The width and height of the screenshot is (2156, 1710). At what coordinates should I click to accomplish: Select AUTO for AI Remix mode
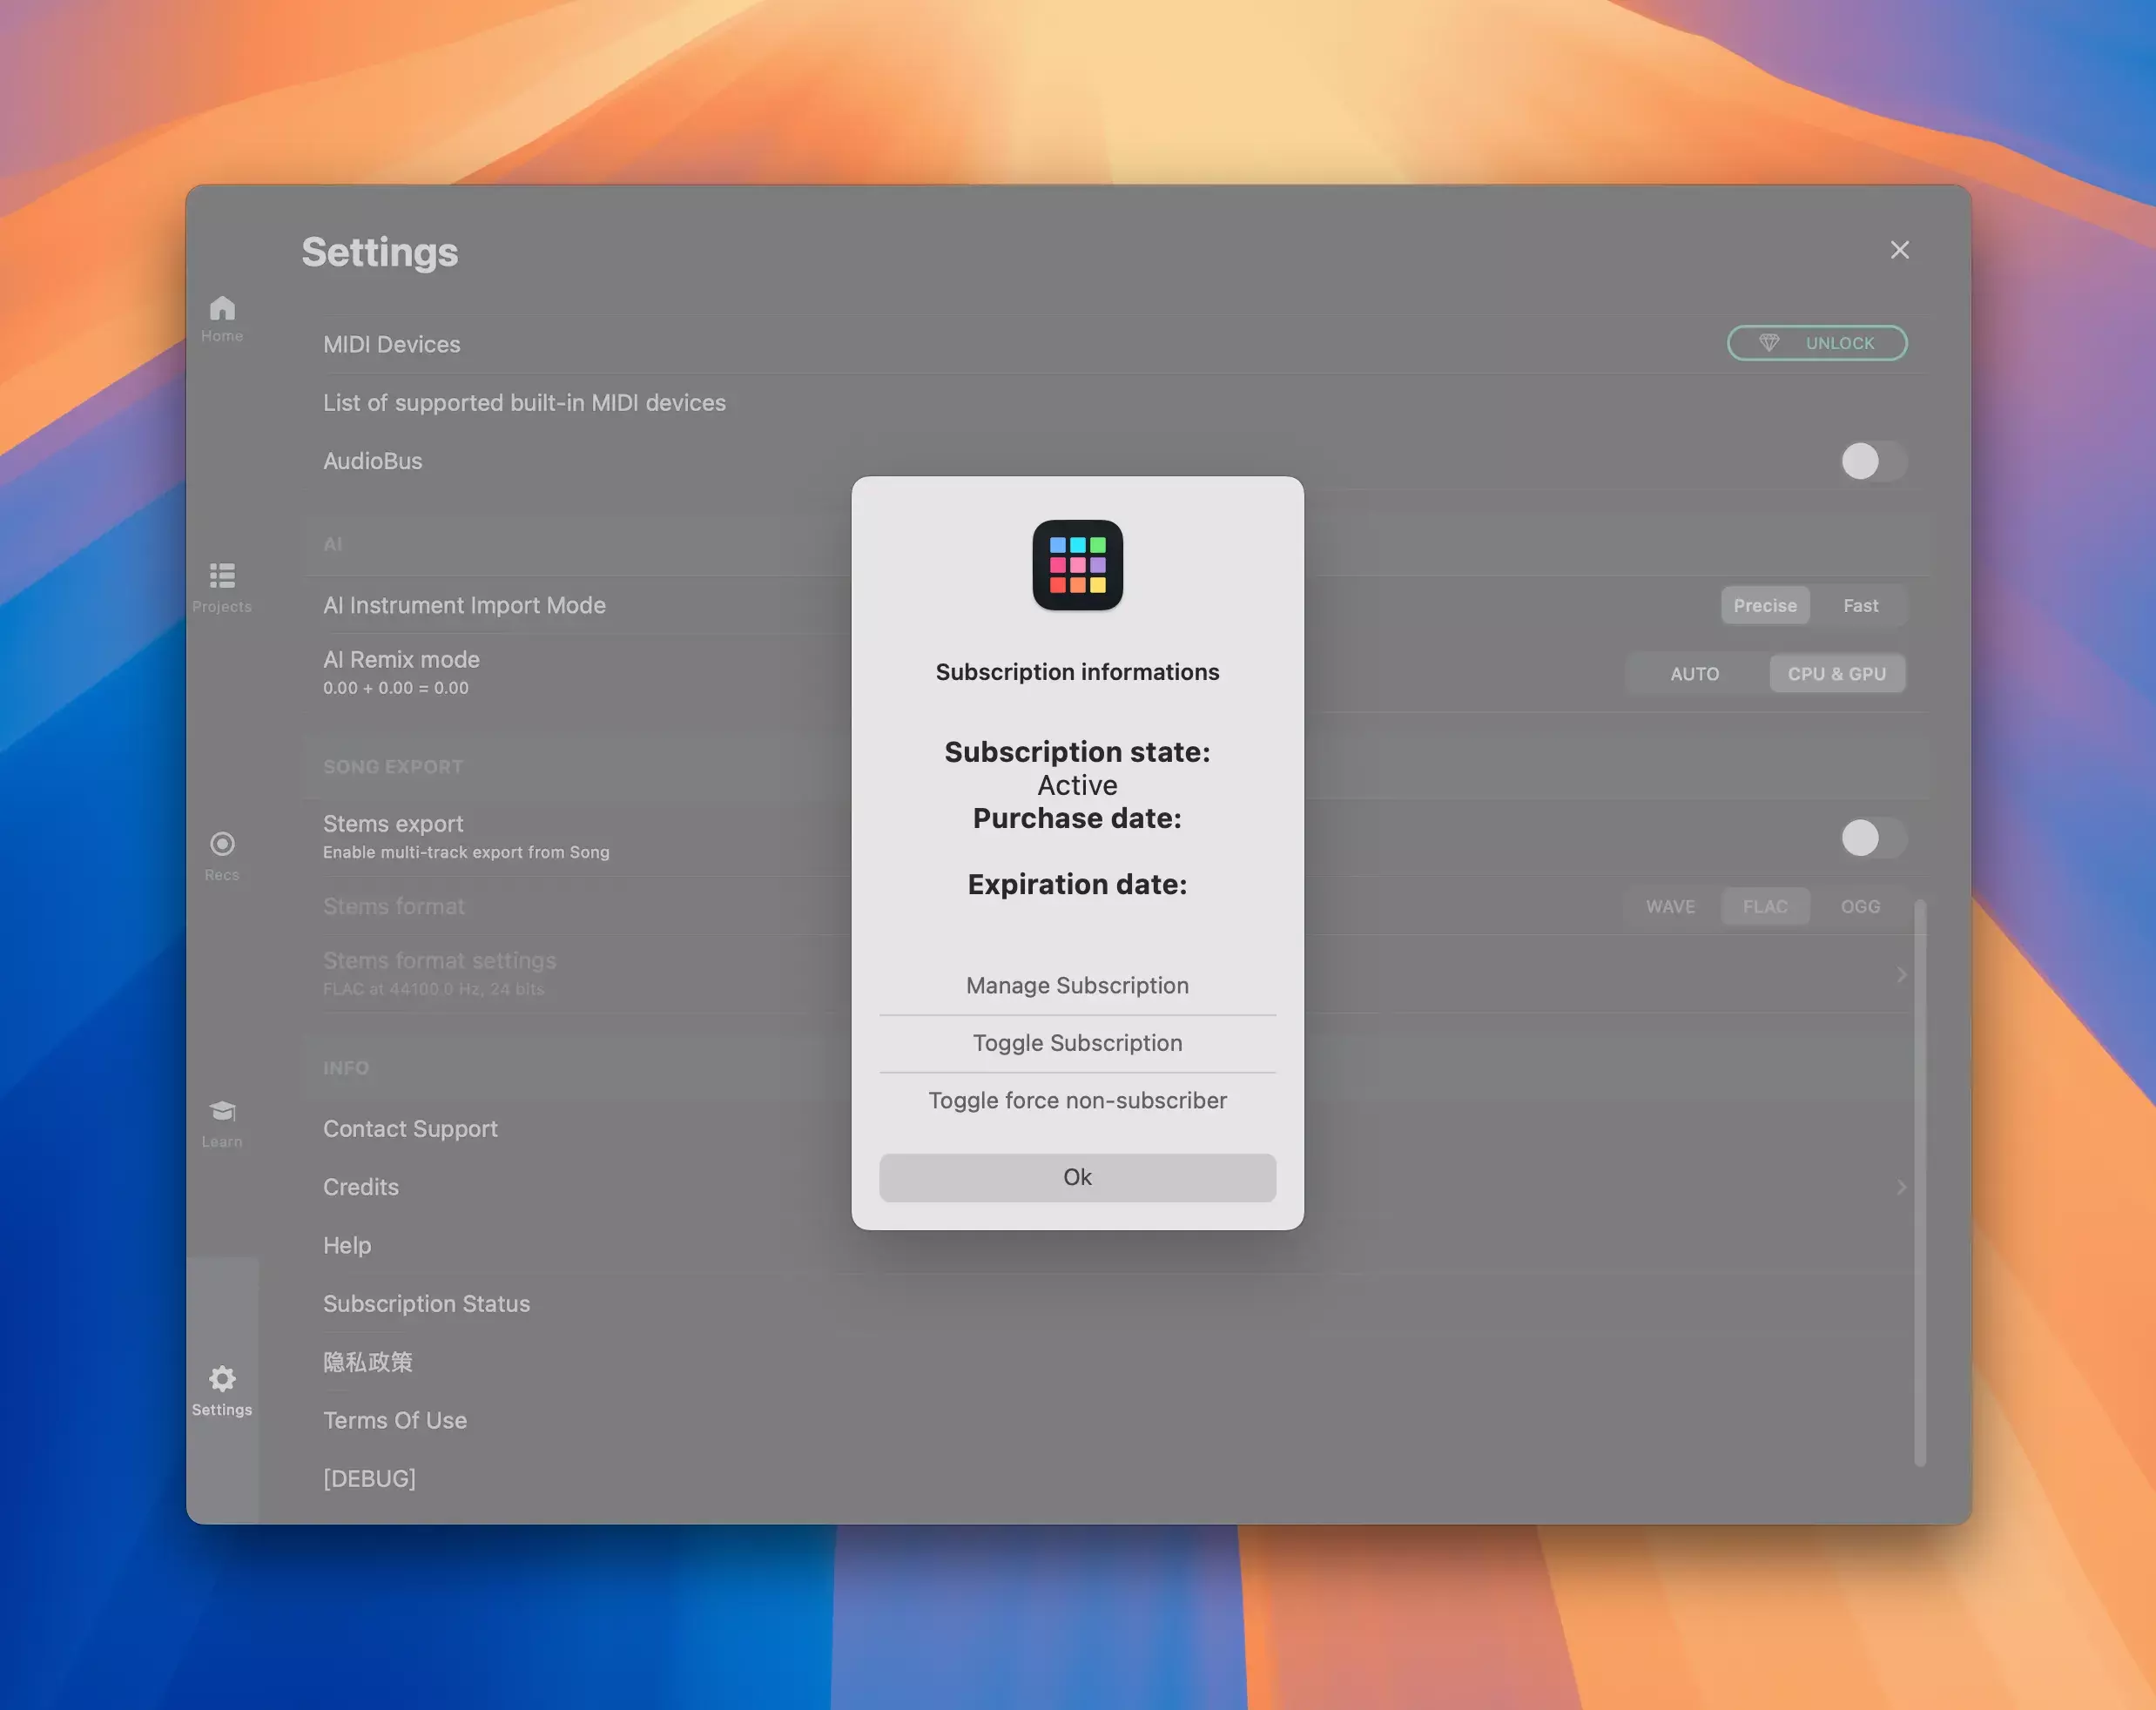tap(1694, 674)
